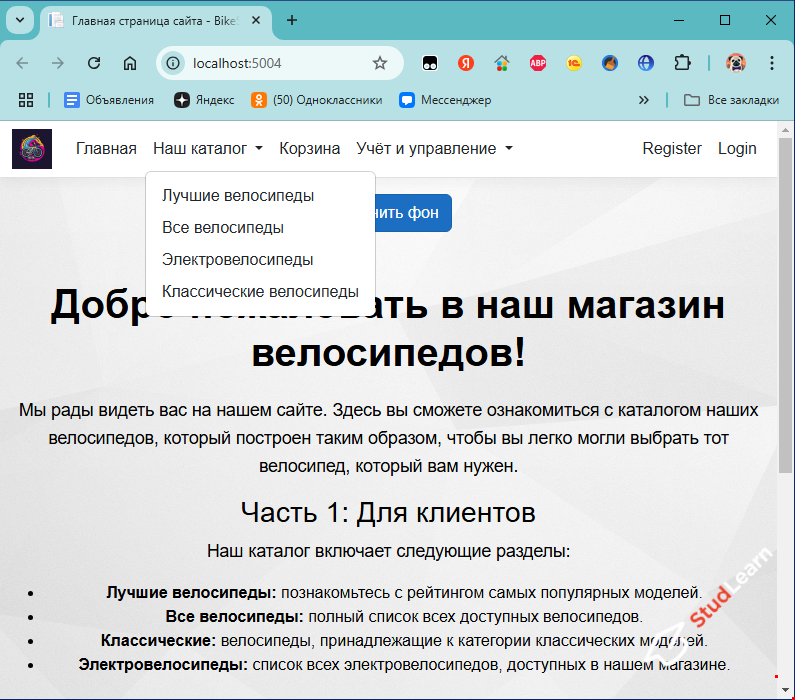Open the tab search dropdown arrow
795x700 pixels.
click(x=20, y=20)
